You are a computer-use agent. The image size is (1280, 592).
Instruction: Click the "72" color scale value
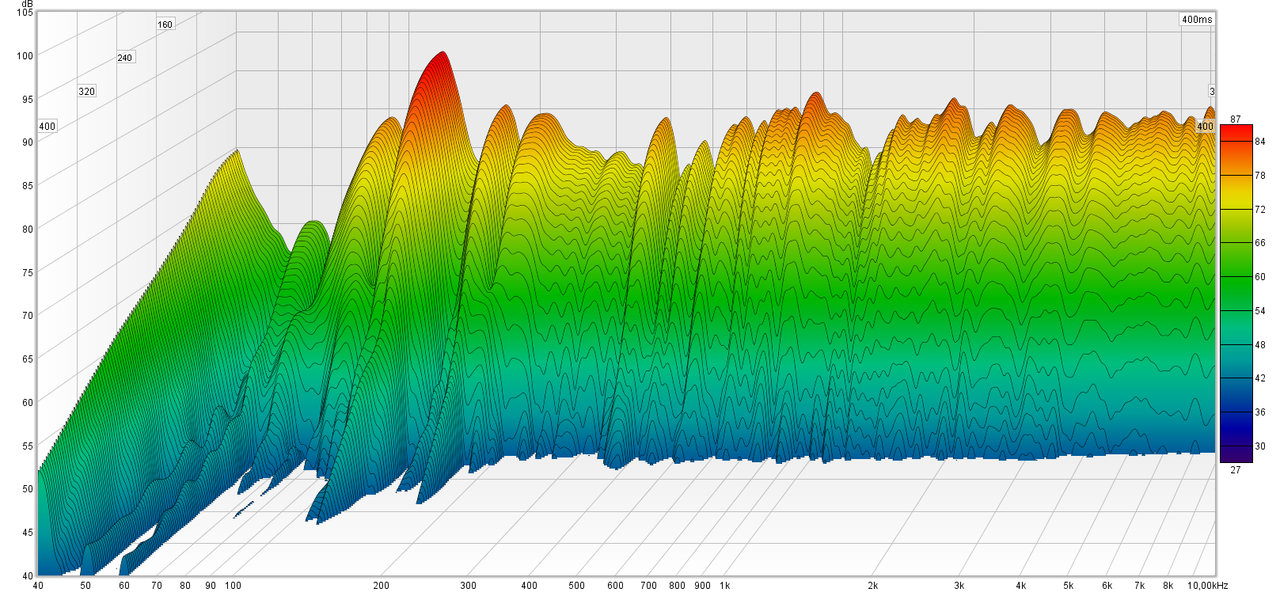(1260, 209)
